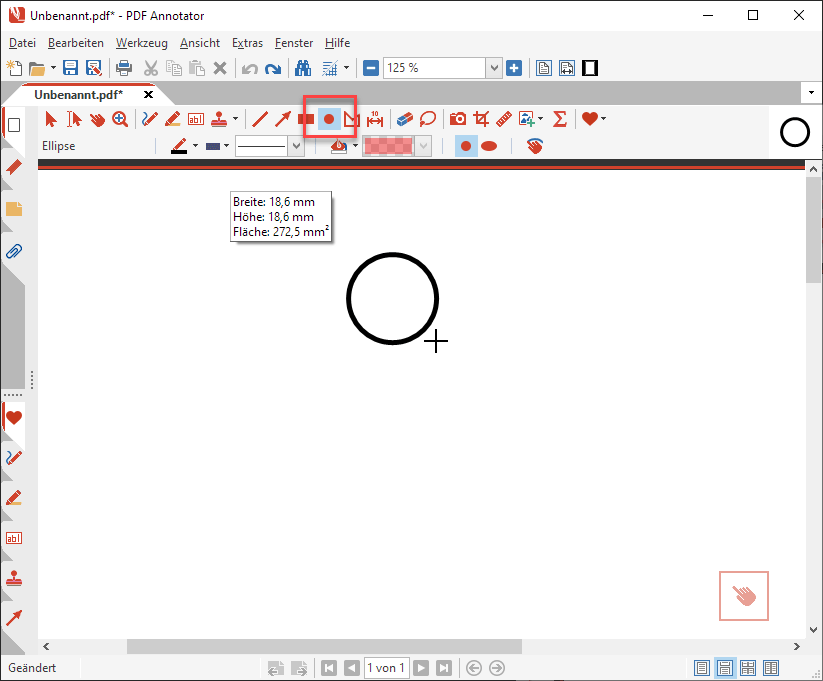
Task: Select the Lasso tool
Action: tap(428, 119)
